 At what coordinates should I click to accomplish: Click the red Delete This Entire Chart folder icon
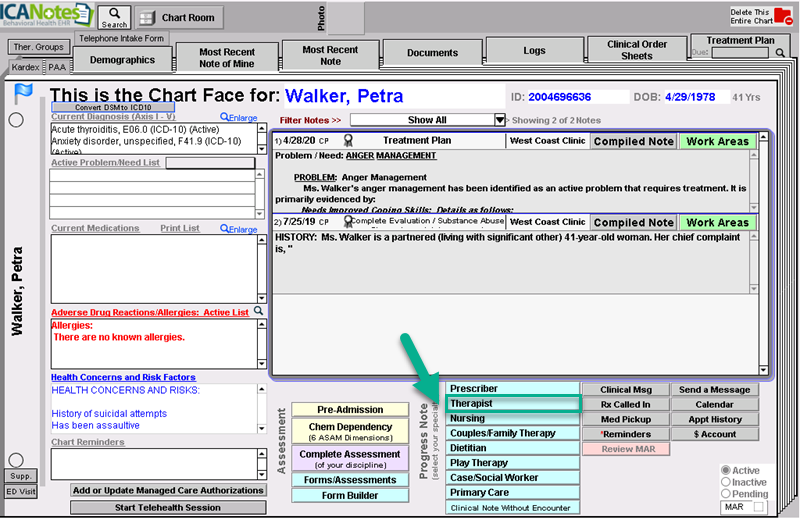[783, 16]
